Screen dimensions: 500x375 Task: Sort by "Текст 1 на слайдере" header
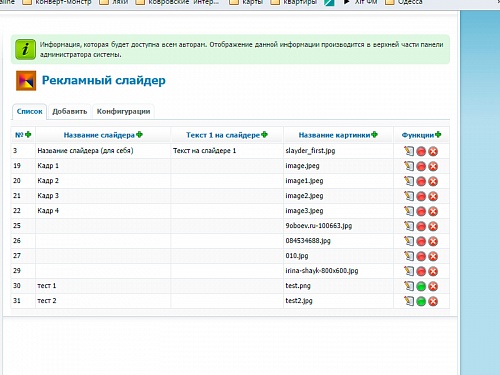coord(223,135)
